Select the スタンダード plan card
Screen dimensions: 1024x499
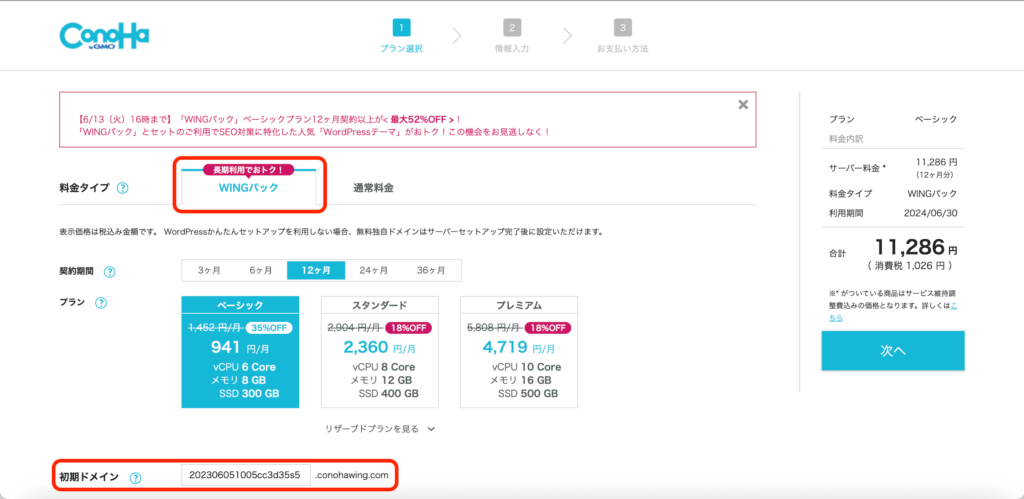[379, 352]
